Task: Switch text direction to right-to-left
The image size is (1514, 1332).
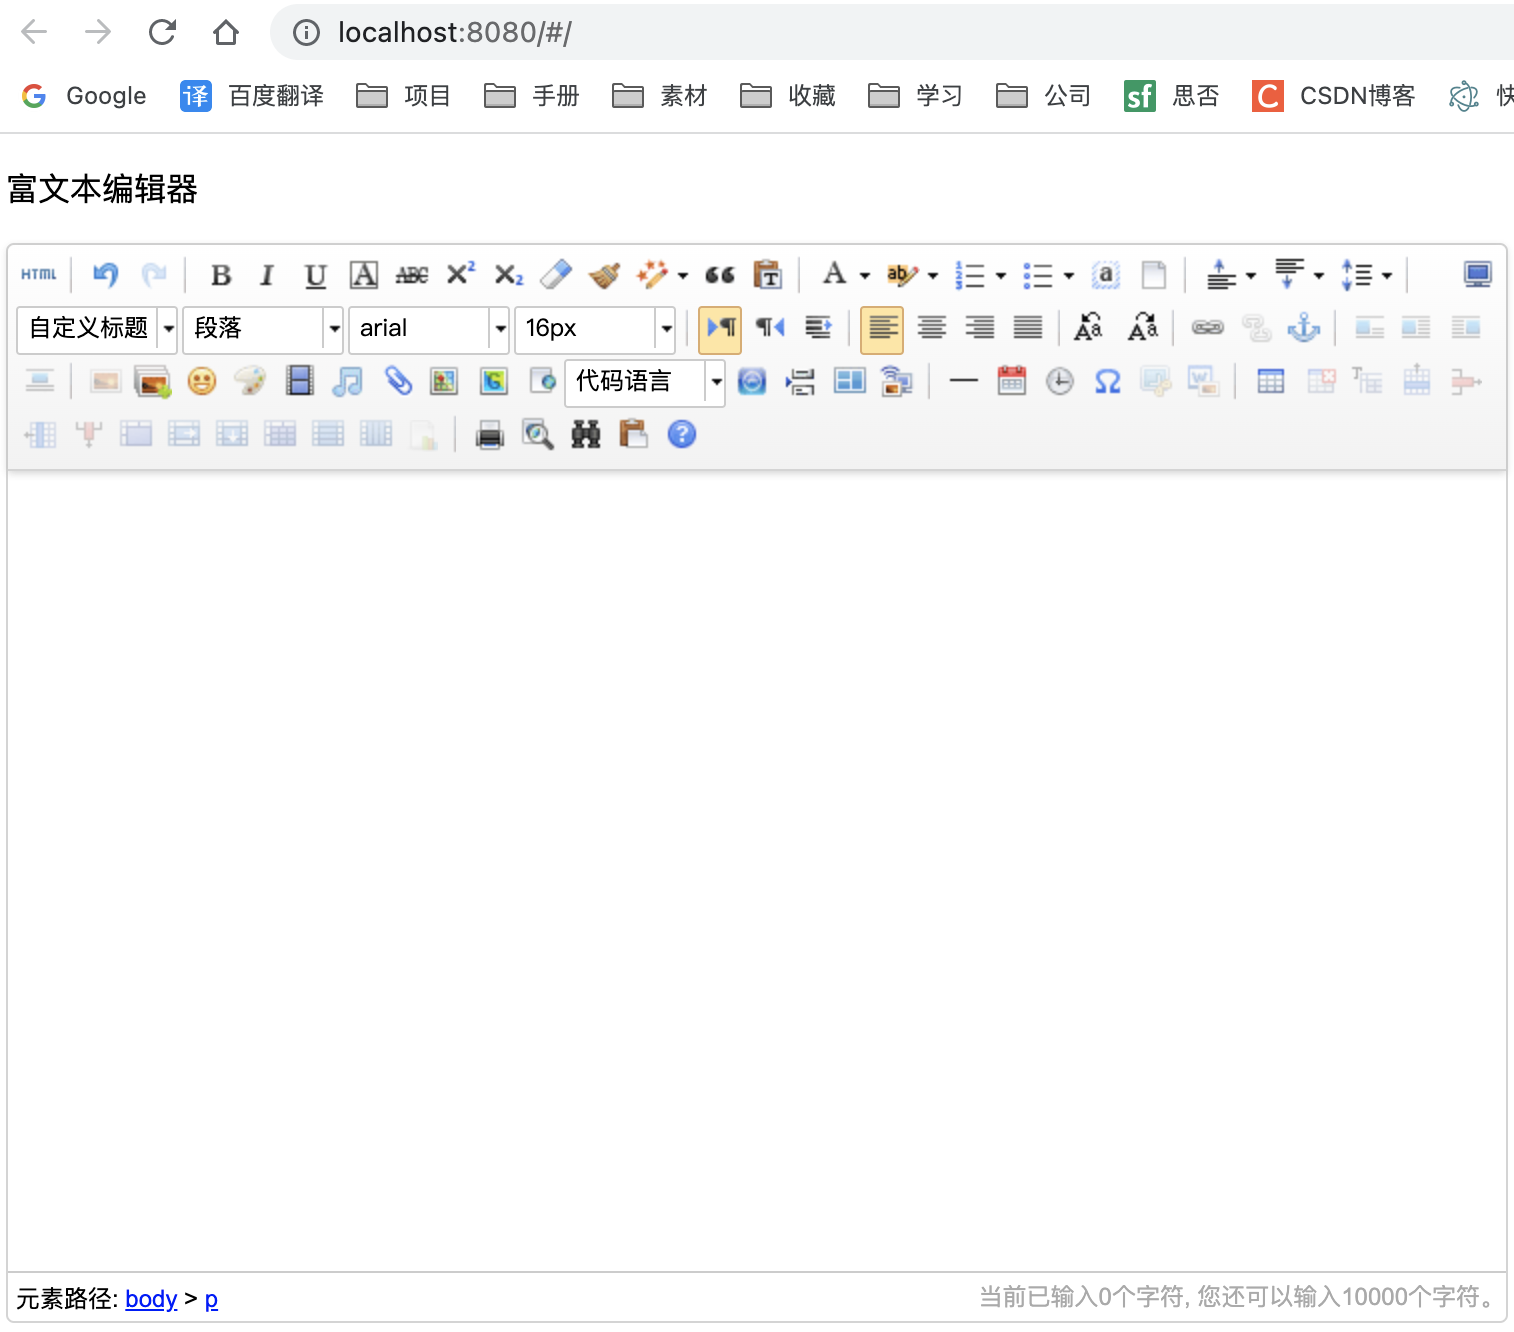Action: 770,327
